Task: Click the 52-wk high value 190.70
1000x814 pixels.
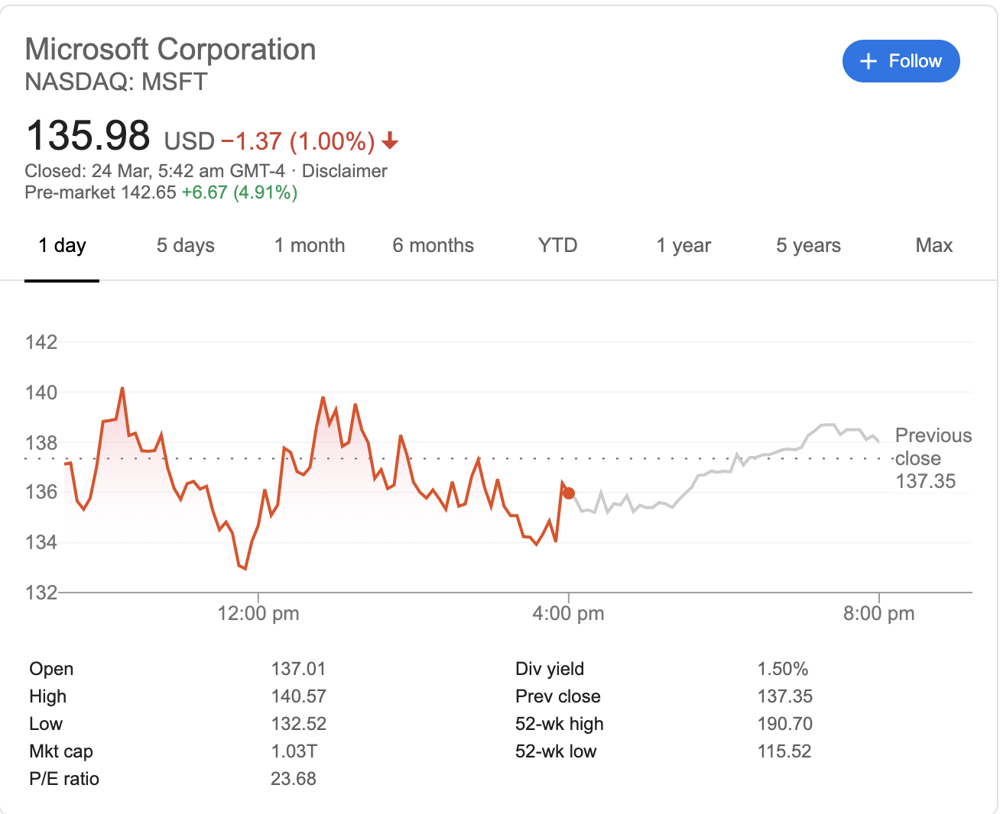Action: [x=785, y=724]
